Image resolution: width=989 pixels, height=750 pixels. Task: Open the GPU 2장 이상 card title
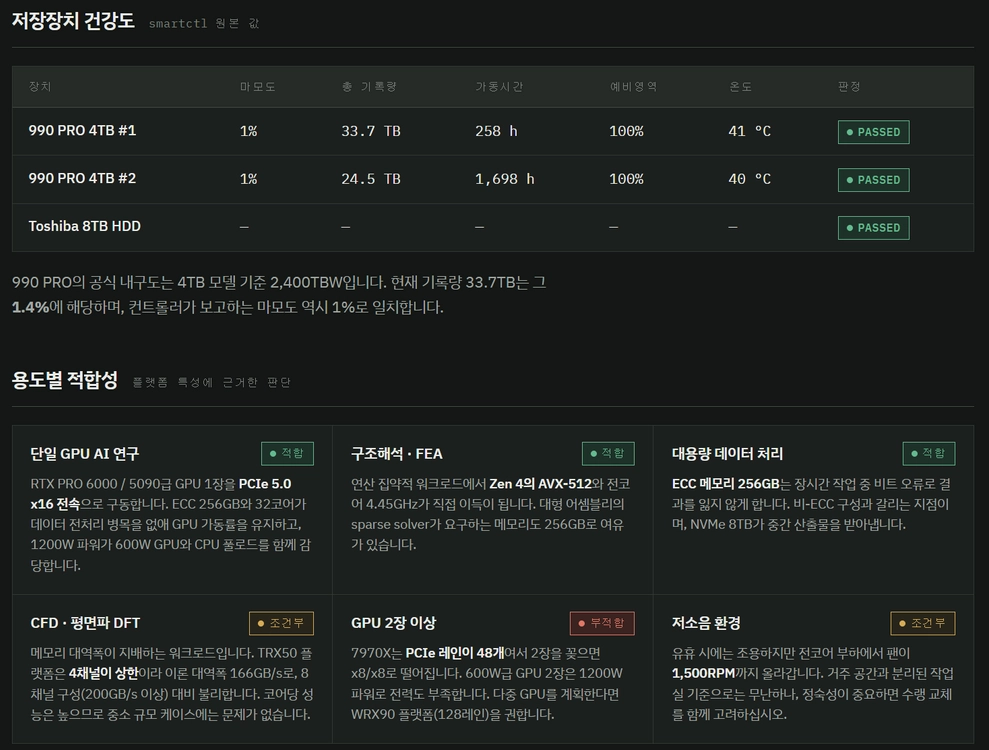pos(394,623)
